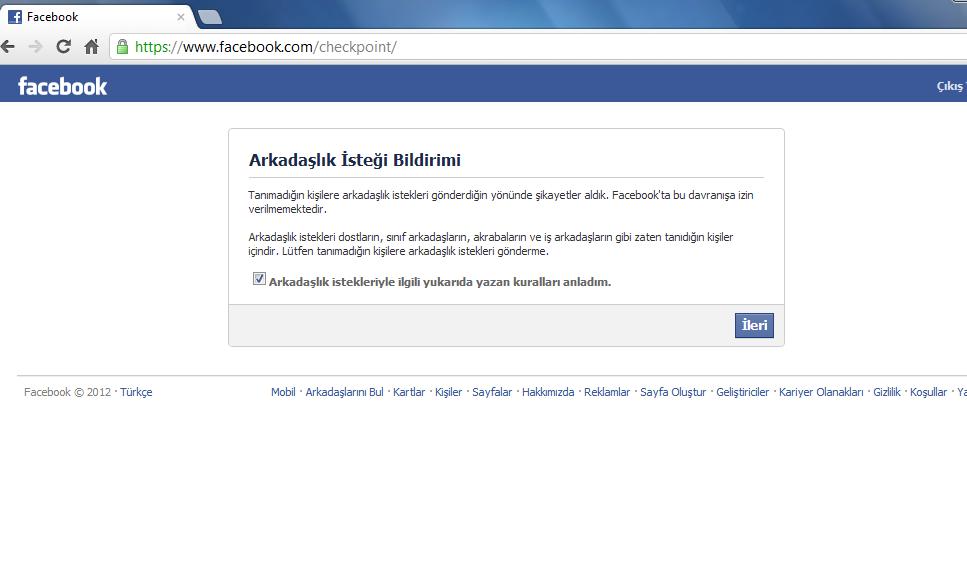Click the facebook logo in header
Viewport: 967px width, 570px height.
tap(62, 86)
